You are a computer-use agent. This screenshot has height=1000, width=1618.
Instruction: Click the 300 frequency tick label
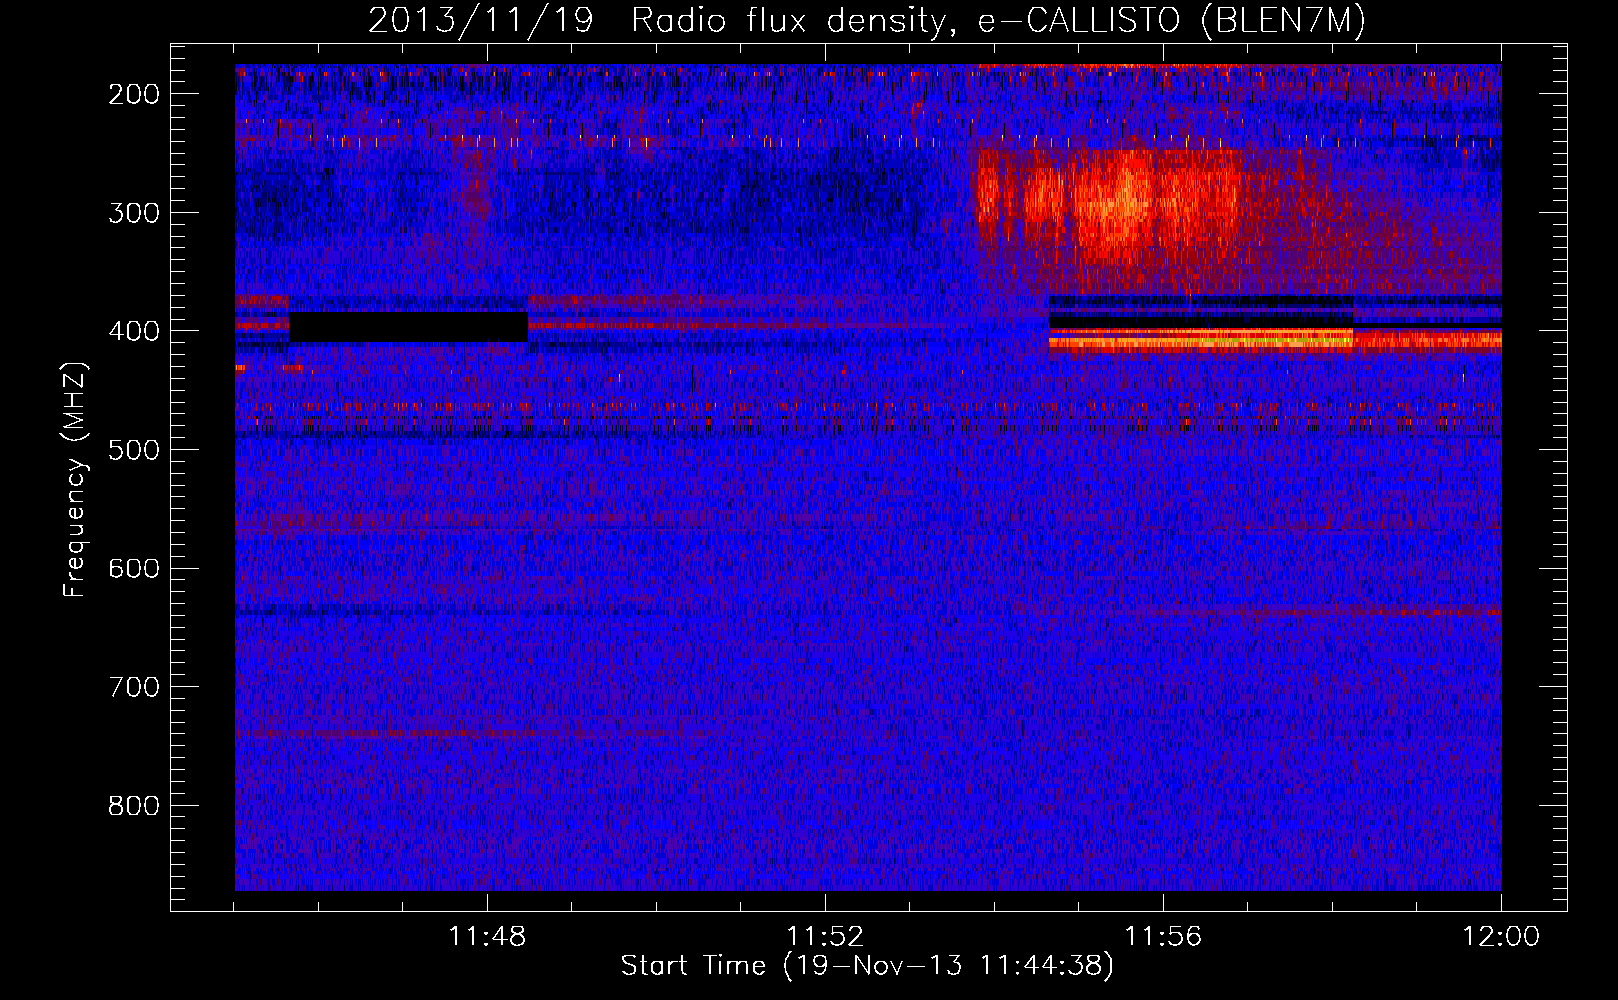[134, 212]
